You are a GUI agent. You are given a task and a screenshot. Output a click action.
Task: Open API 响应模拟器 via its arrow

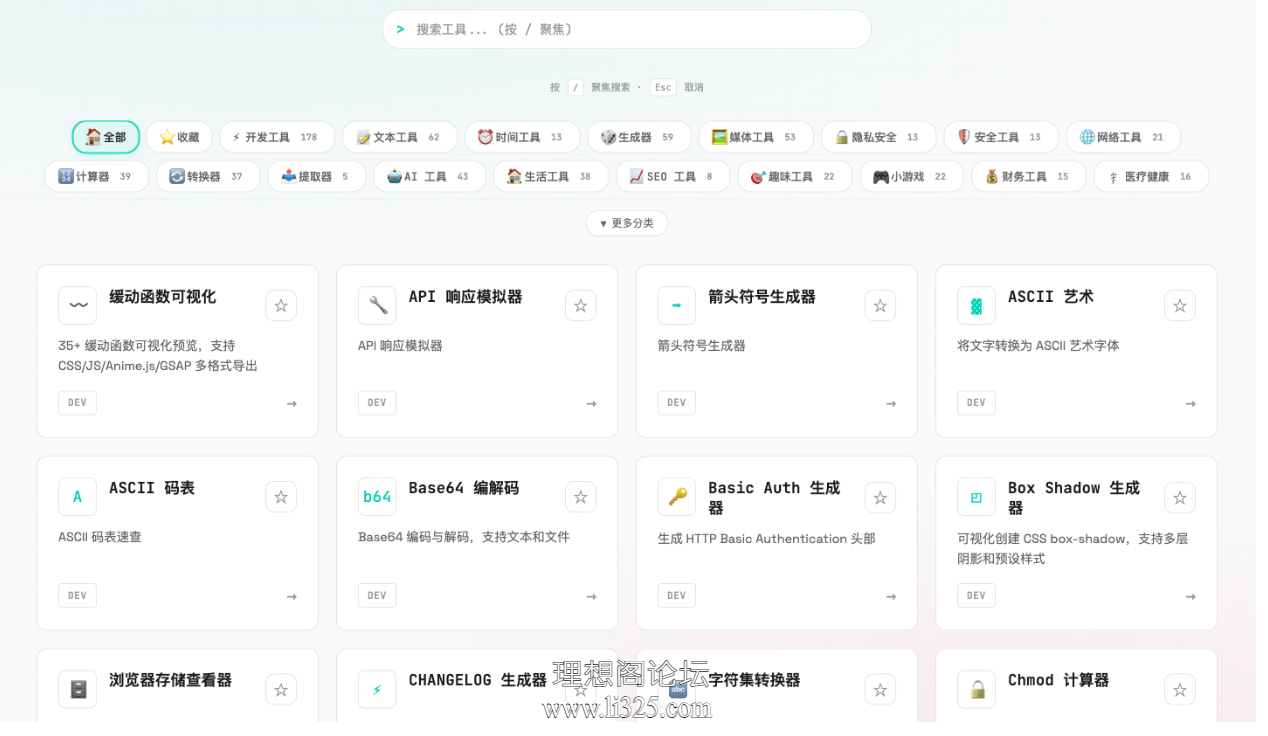point(592,404)
